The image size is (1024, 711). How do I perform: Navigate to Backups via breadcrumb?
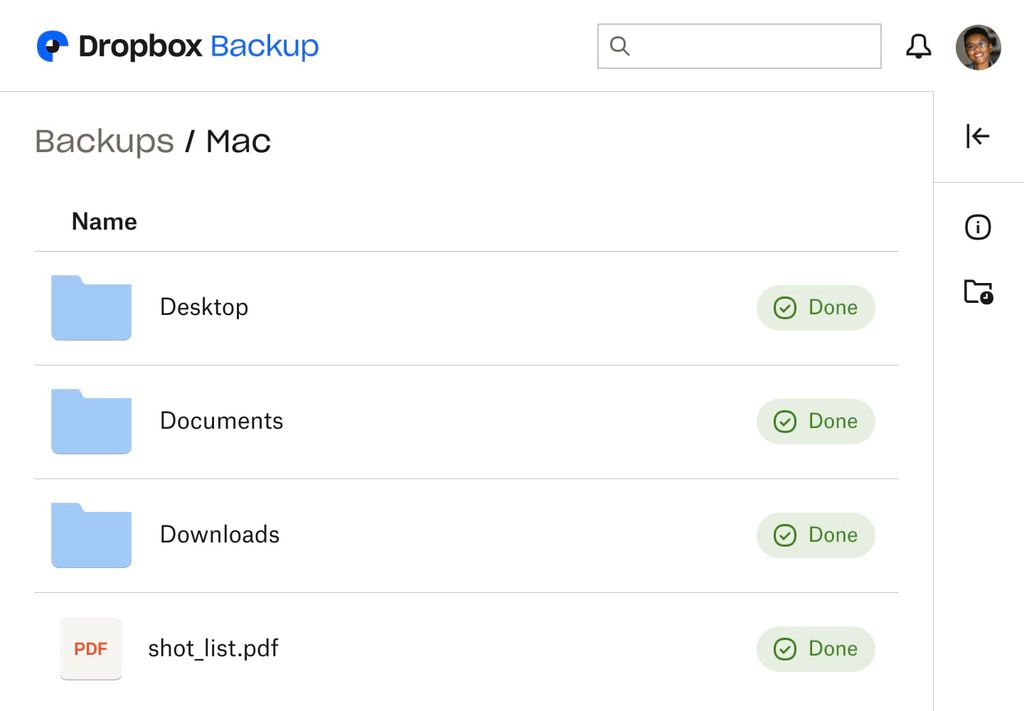point(103,141)
